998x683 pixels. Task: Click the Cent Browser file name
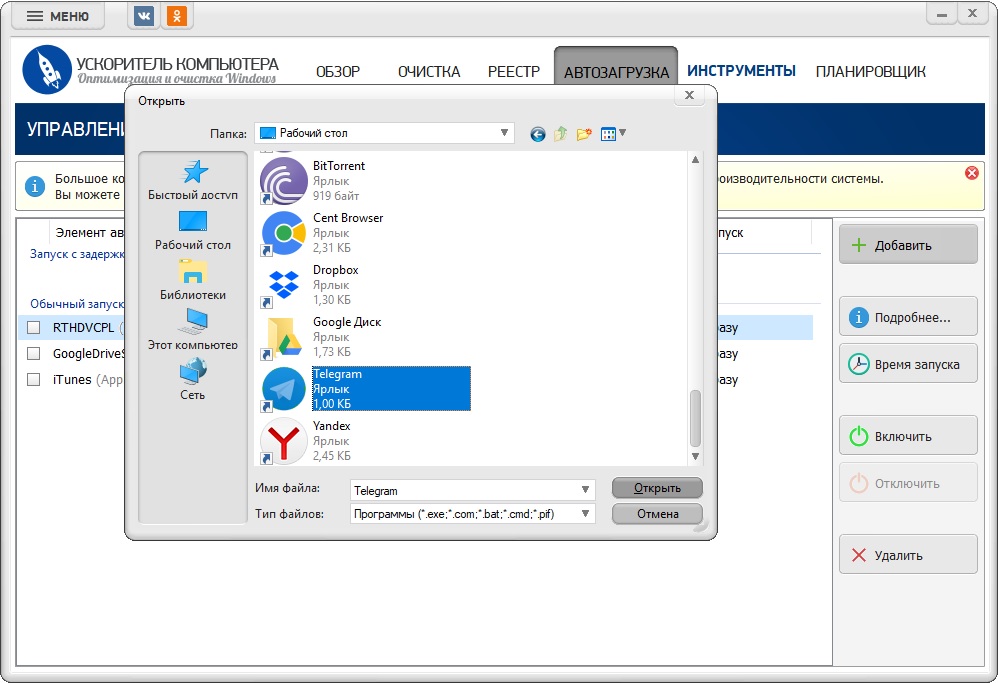(348, 218)
